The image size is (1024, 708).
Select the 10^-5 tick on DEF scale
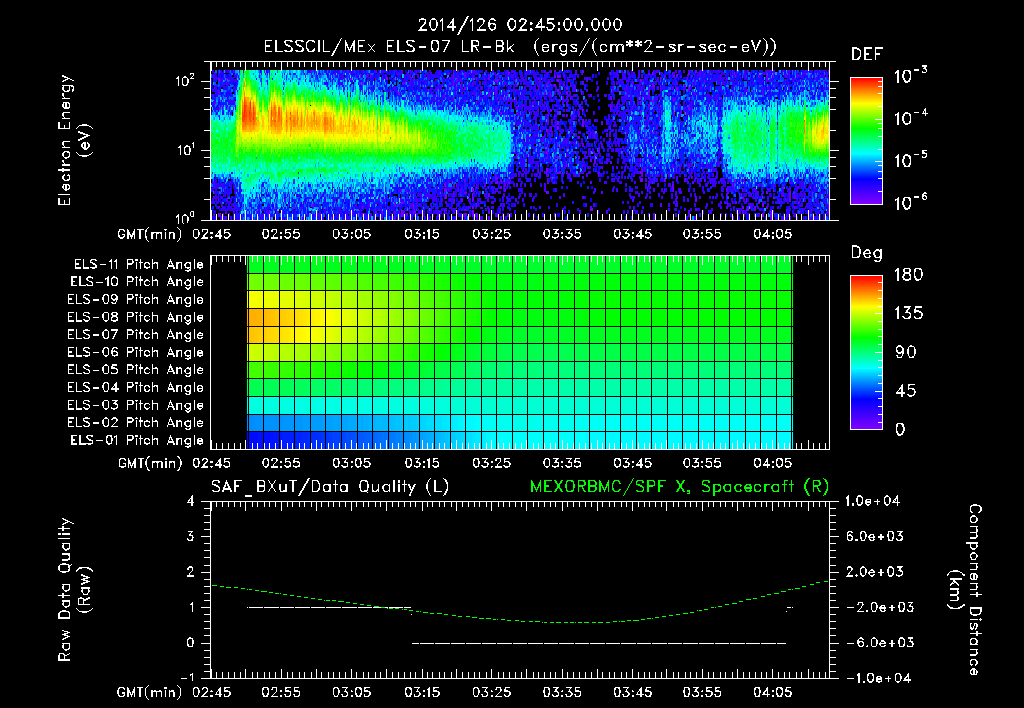[910, 159]
